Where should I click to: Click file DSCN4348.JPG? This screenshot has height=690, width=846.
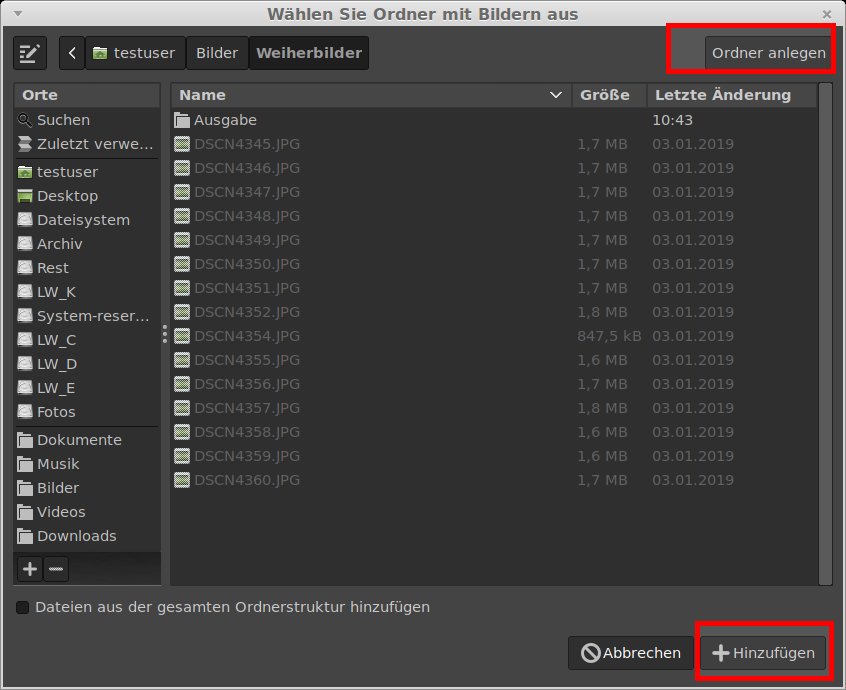click(494, 216)
